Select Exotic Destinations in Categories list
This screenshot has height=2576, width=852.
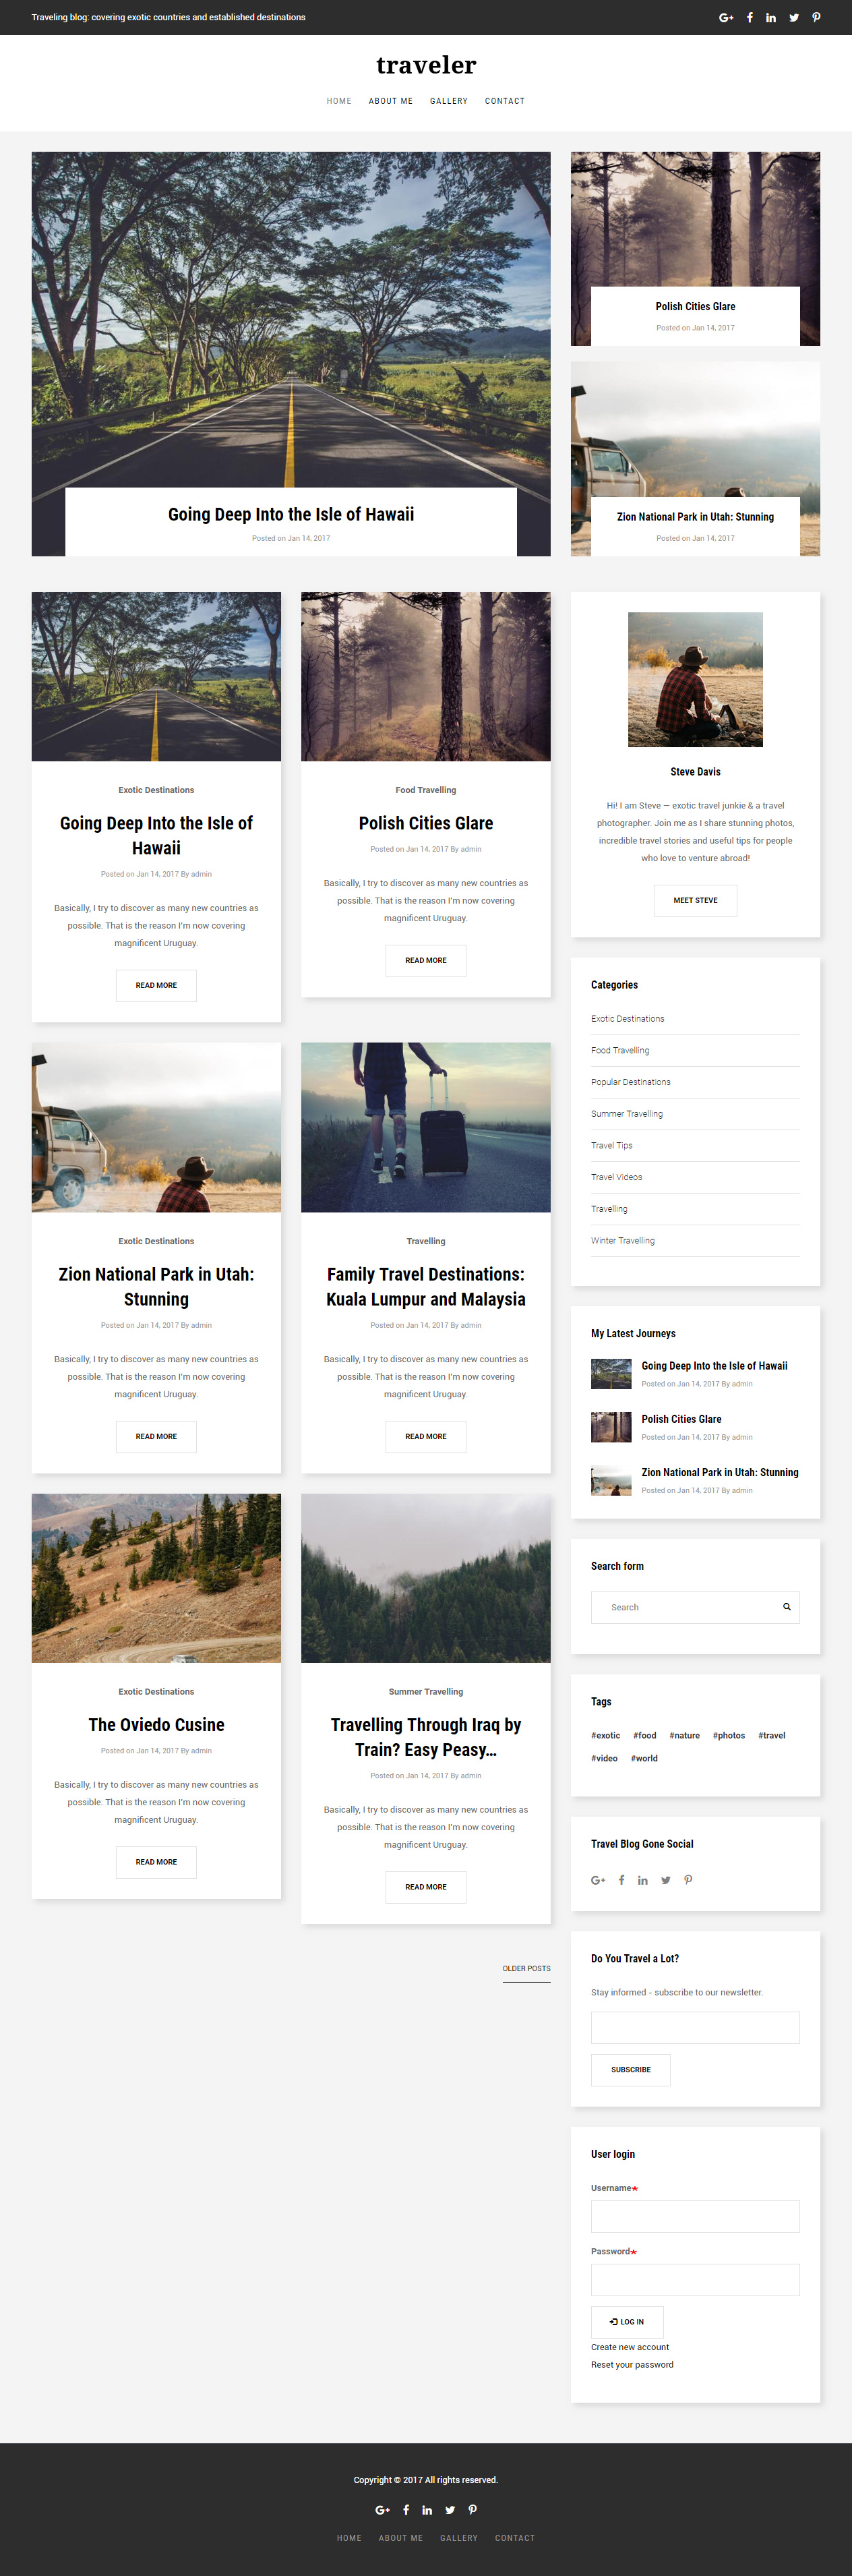(x=627, y=1019)
